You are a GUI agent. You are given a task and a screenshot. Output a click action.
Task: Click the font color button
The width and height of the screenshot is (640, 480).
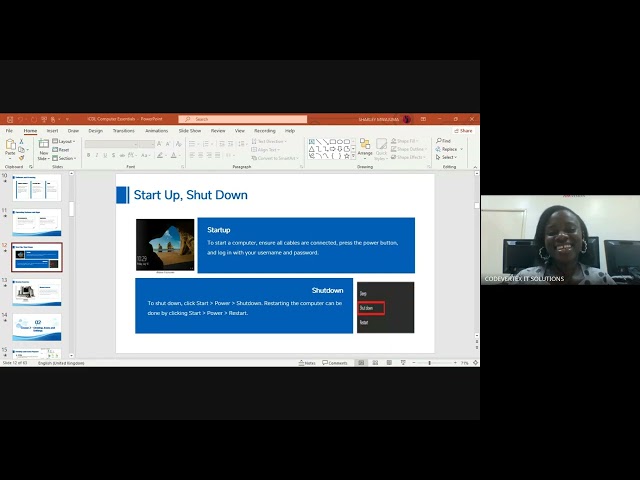click(x=175, y=155)
